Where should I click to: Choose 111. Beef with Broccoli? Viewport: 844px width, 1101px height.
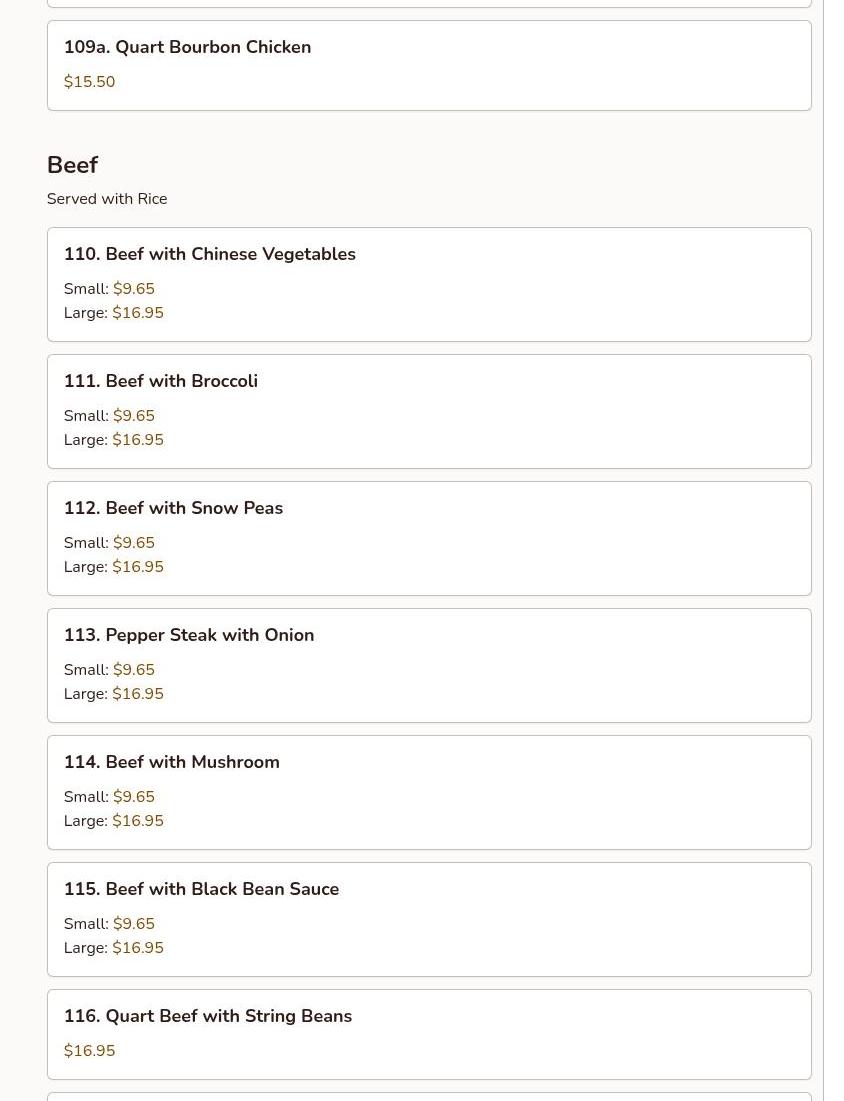[181, 381]
